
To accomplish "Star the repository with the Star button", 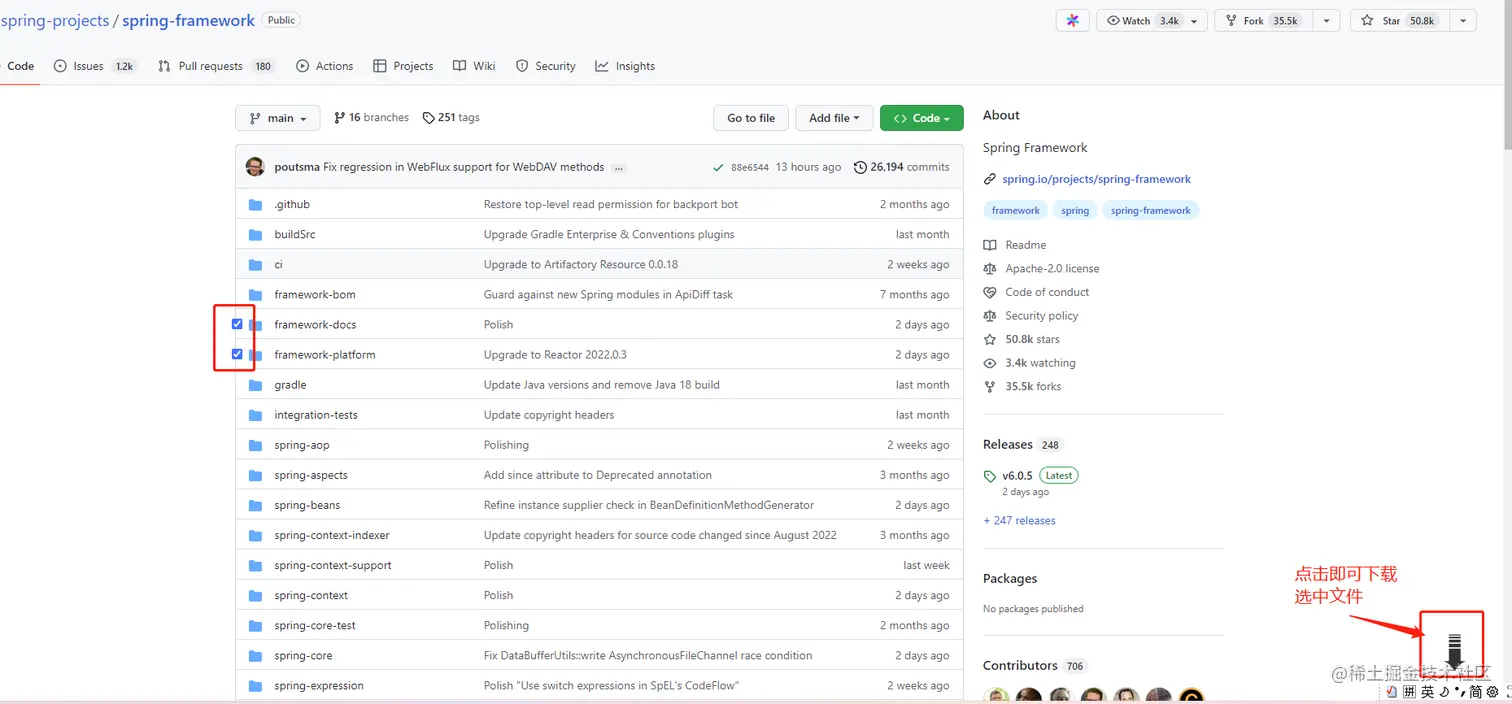I will click(x=1399, y=21).
